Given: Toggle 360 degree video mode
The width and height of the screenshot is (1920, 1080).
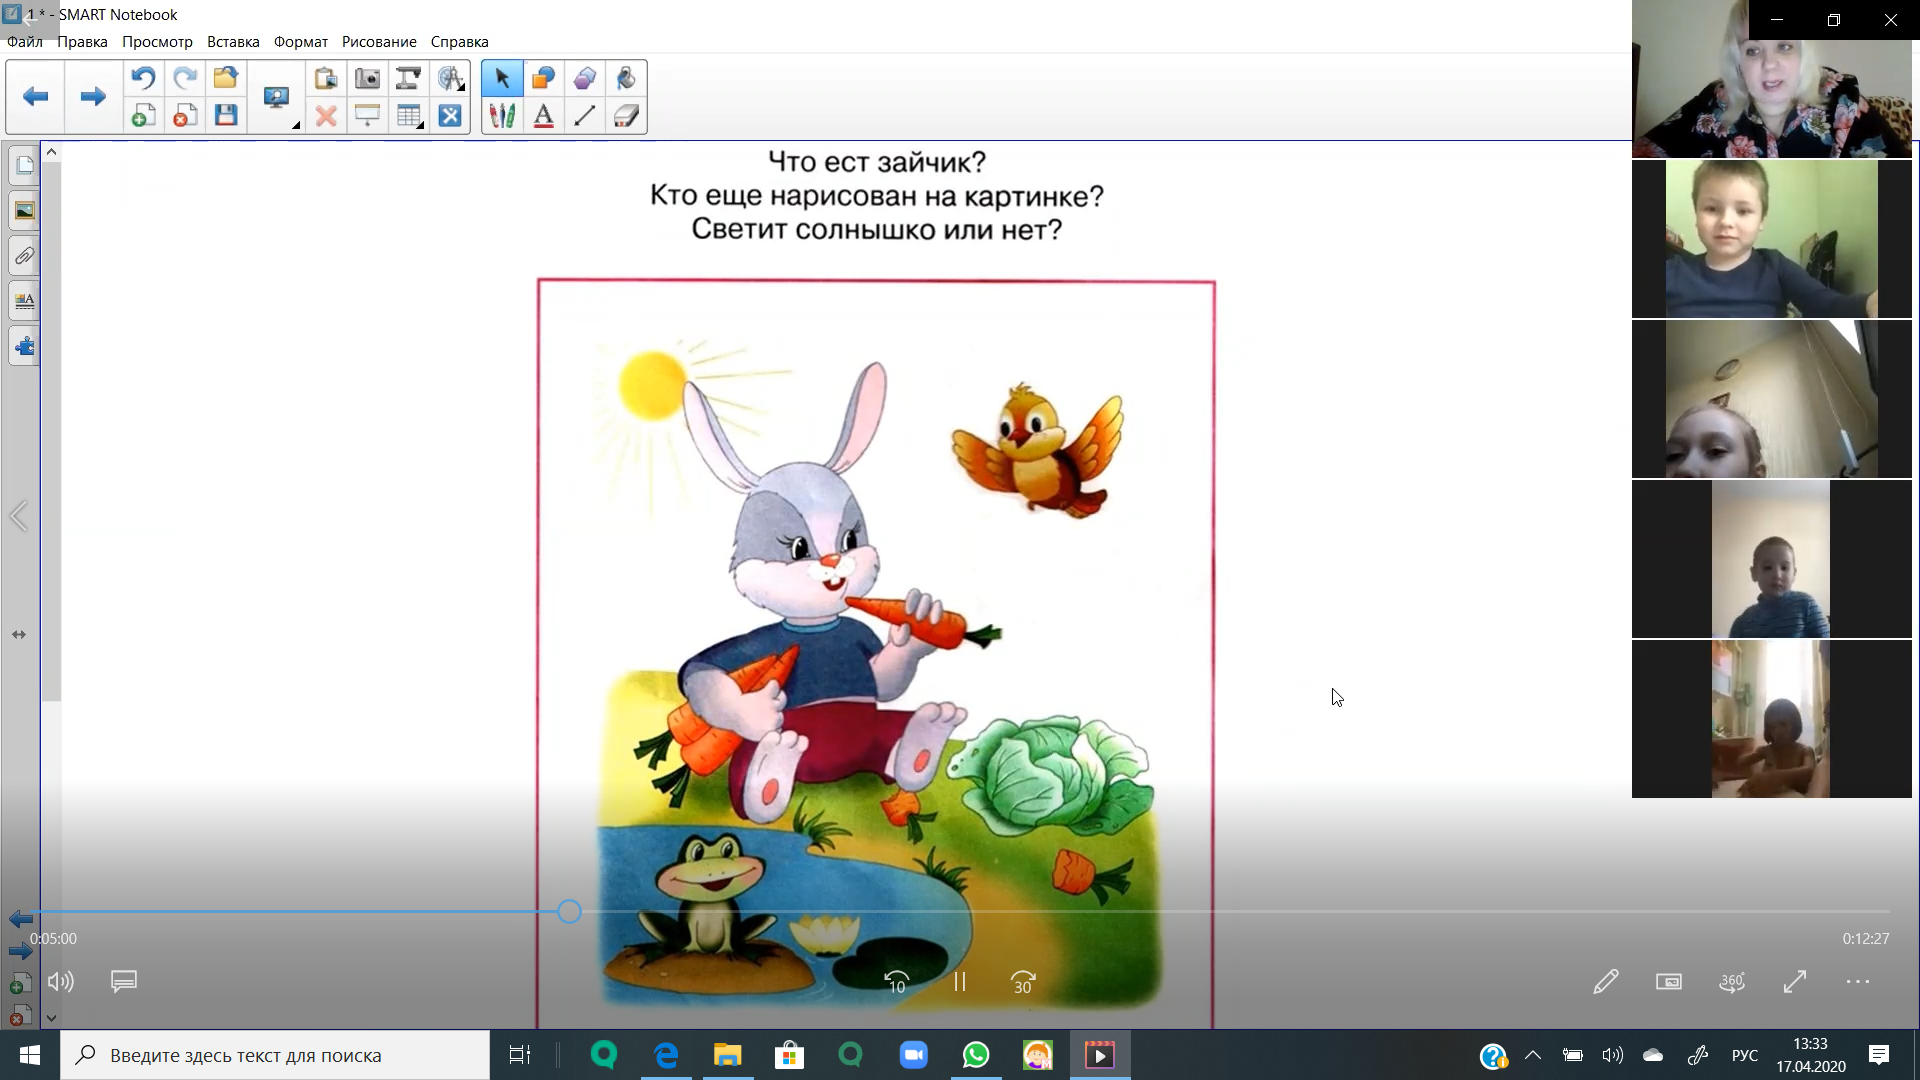Looking at the screenshot, I should (x=1732, y=982).
